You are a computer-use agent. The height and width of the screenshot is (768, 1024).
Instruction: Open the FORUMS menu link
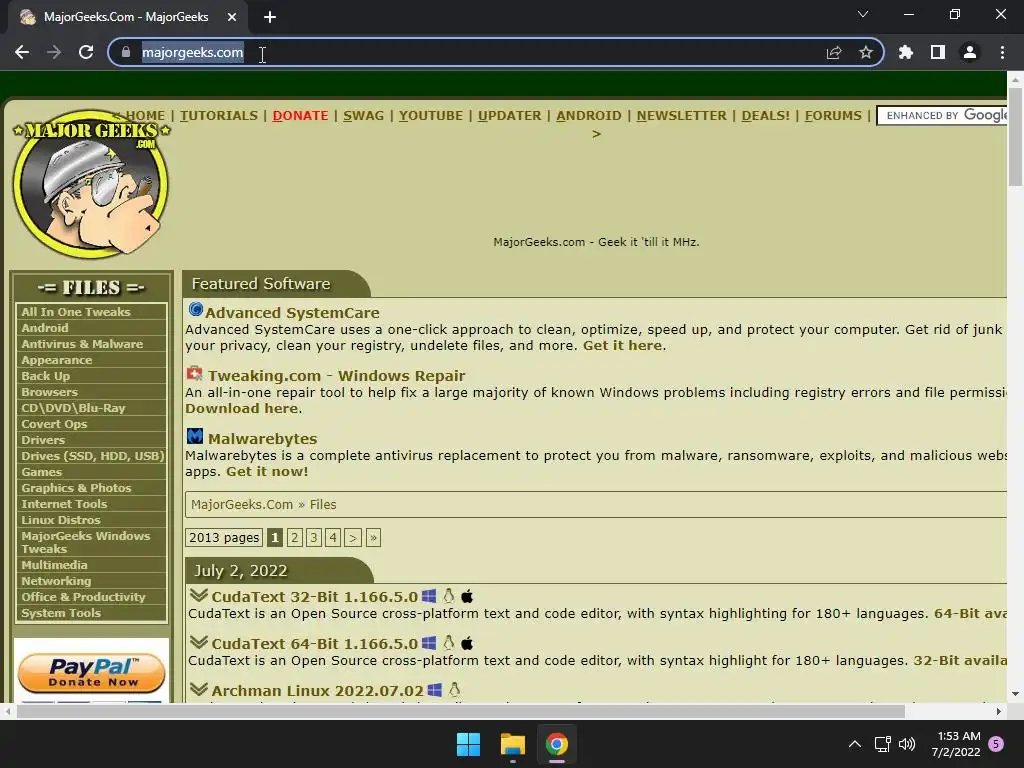click(x=833, y=116)
